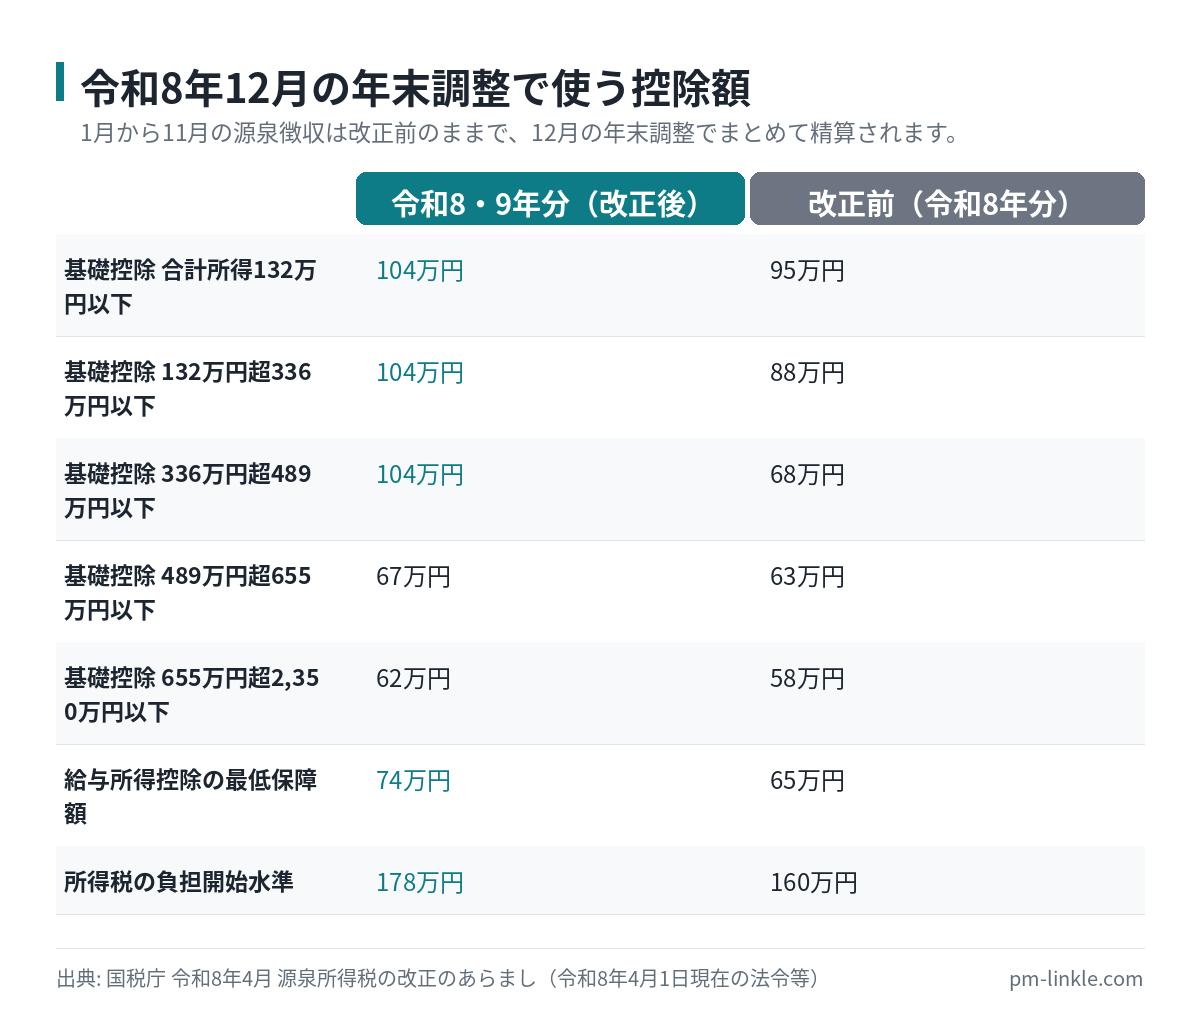
Task: Click row label 基礎控除 489万円超655万円以下
Action: pos(188,593)
